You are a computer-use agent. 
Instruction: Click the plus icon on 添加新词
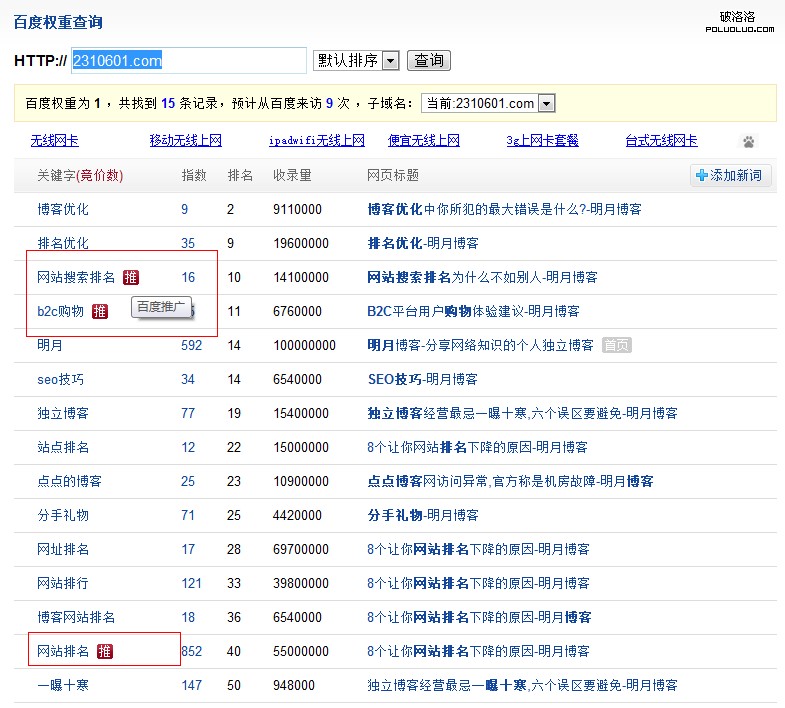702,176
